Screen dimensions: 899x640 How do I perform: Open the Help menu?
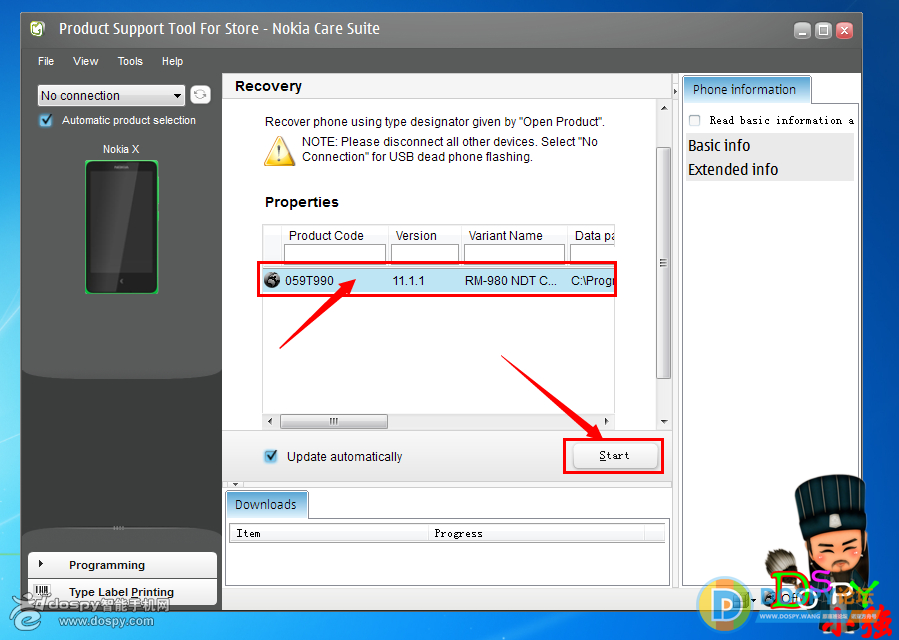click(172, 61)
